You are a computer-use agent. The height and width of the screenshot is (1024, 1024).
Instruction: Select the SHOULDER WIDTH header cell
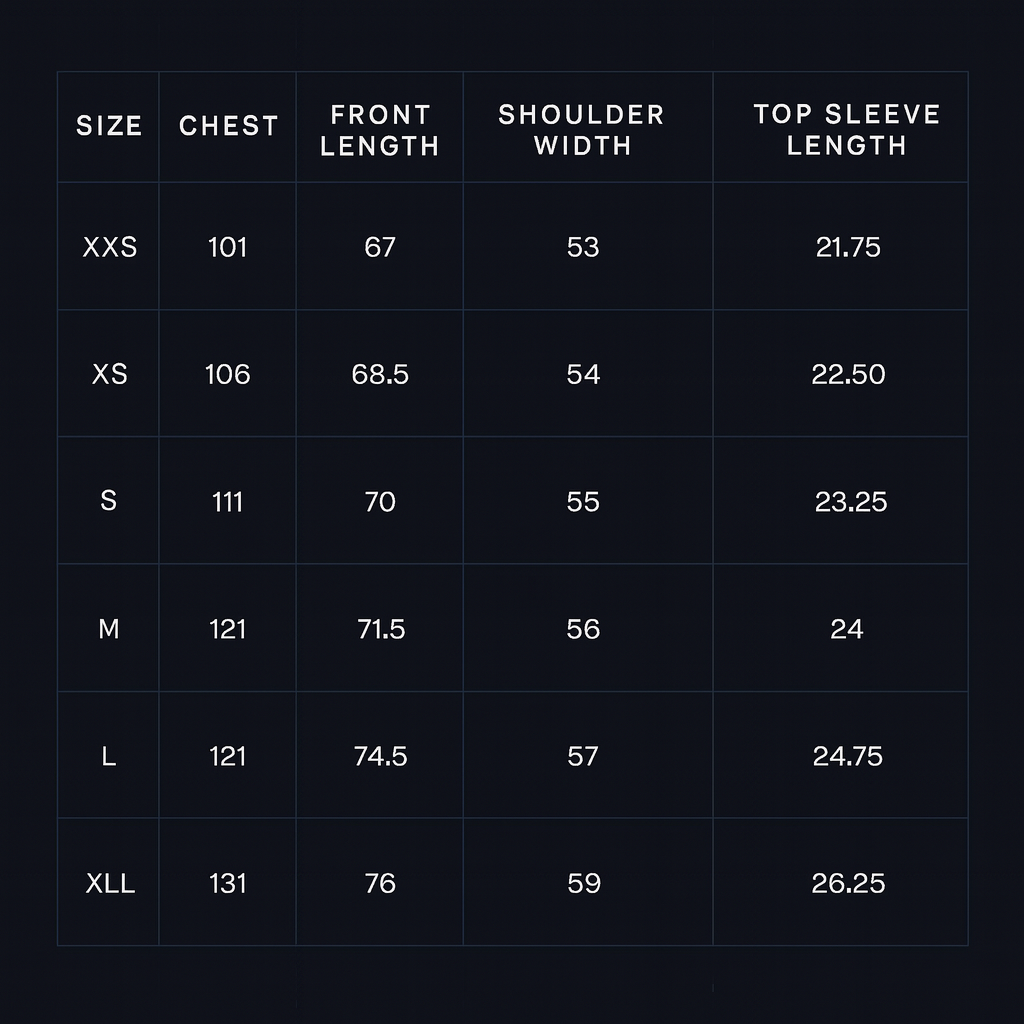coord(582,130)
